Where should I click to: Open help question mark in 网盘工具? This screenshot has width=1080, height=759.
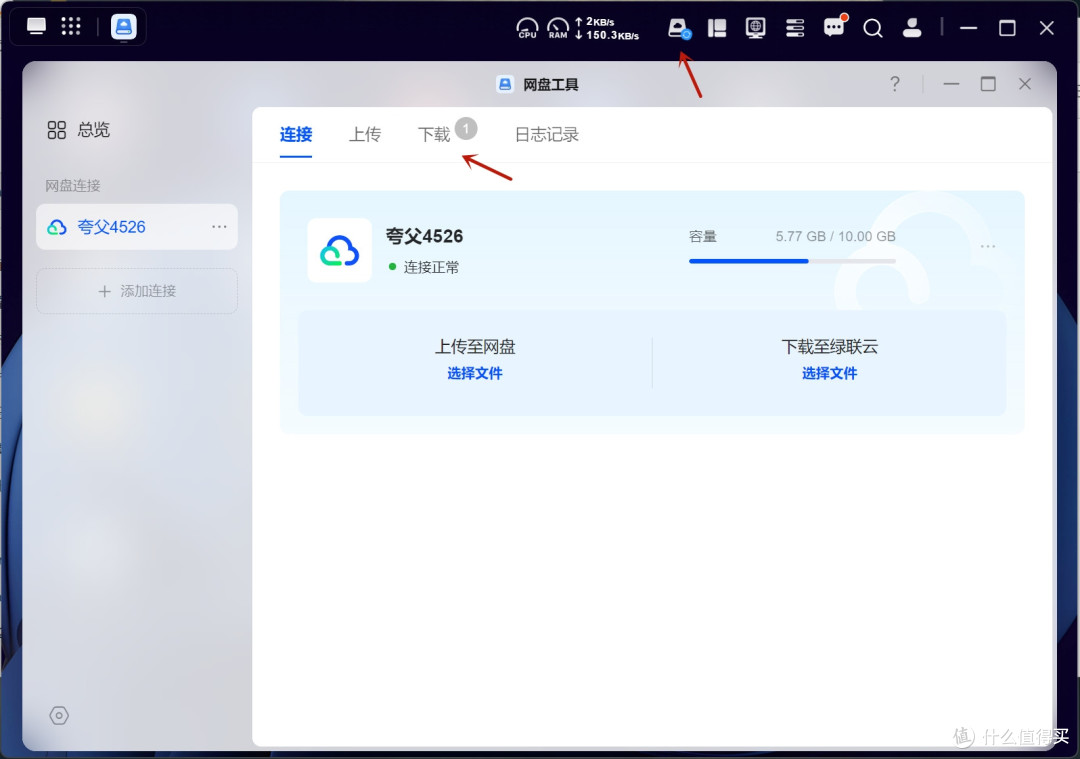click(x=895, y=84)
